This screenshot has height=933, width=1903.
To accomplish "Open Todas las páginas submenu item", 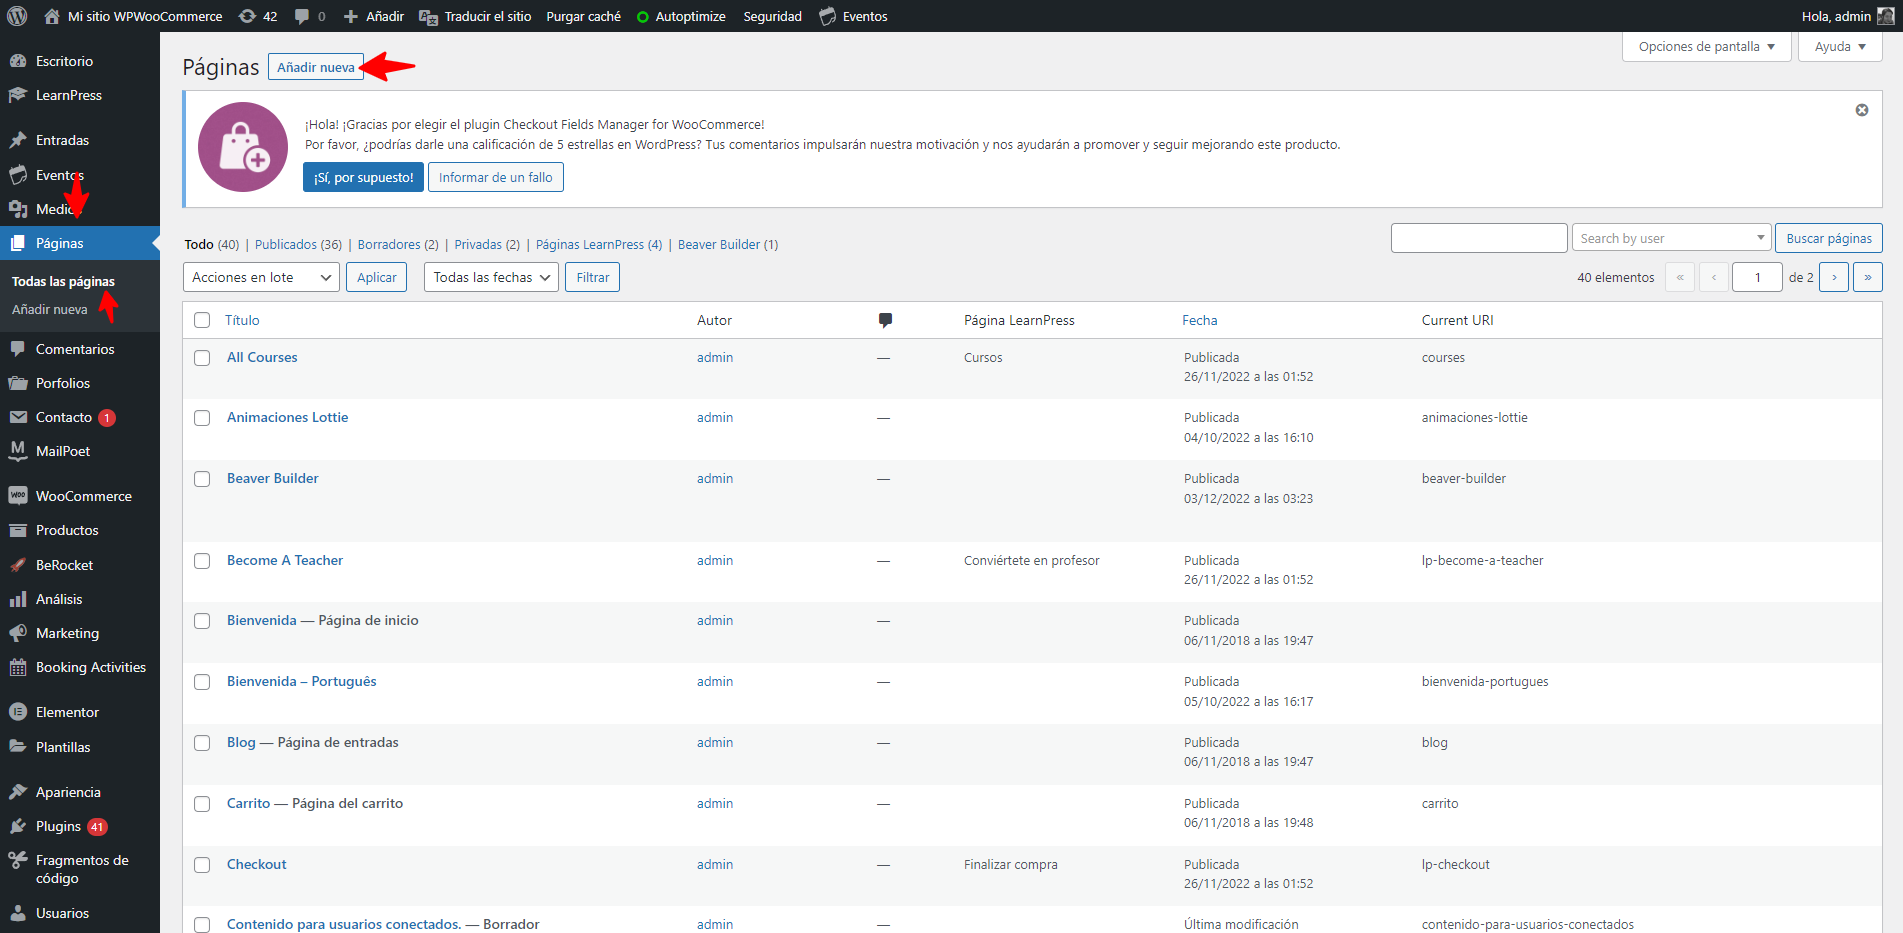I will [x=63, y=281].
